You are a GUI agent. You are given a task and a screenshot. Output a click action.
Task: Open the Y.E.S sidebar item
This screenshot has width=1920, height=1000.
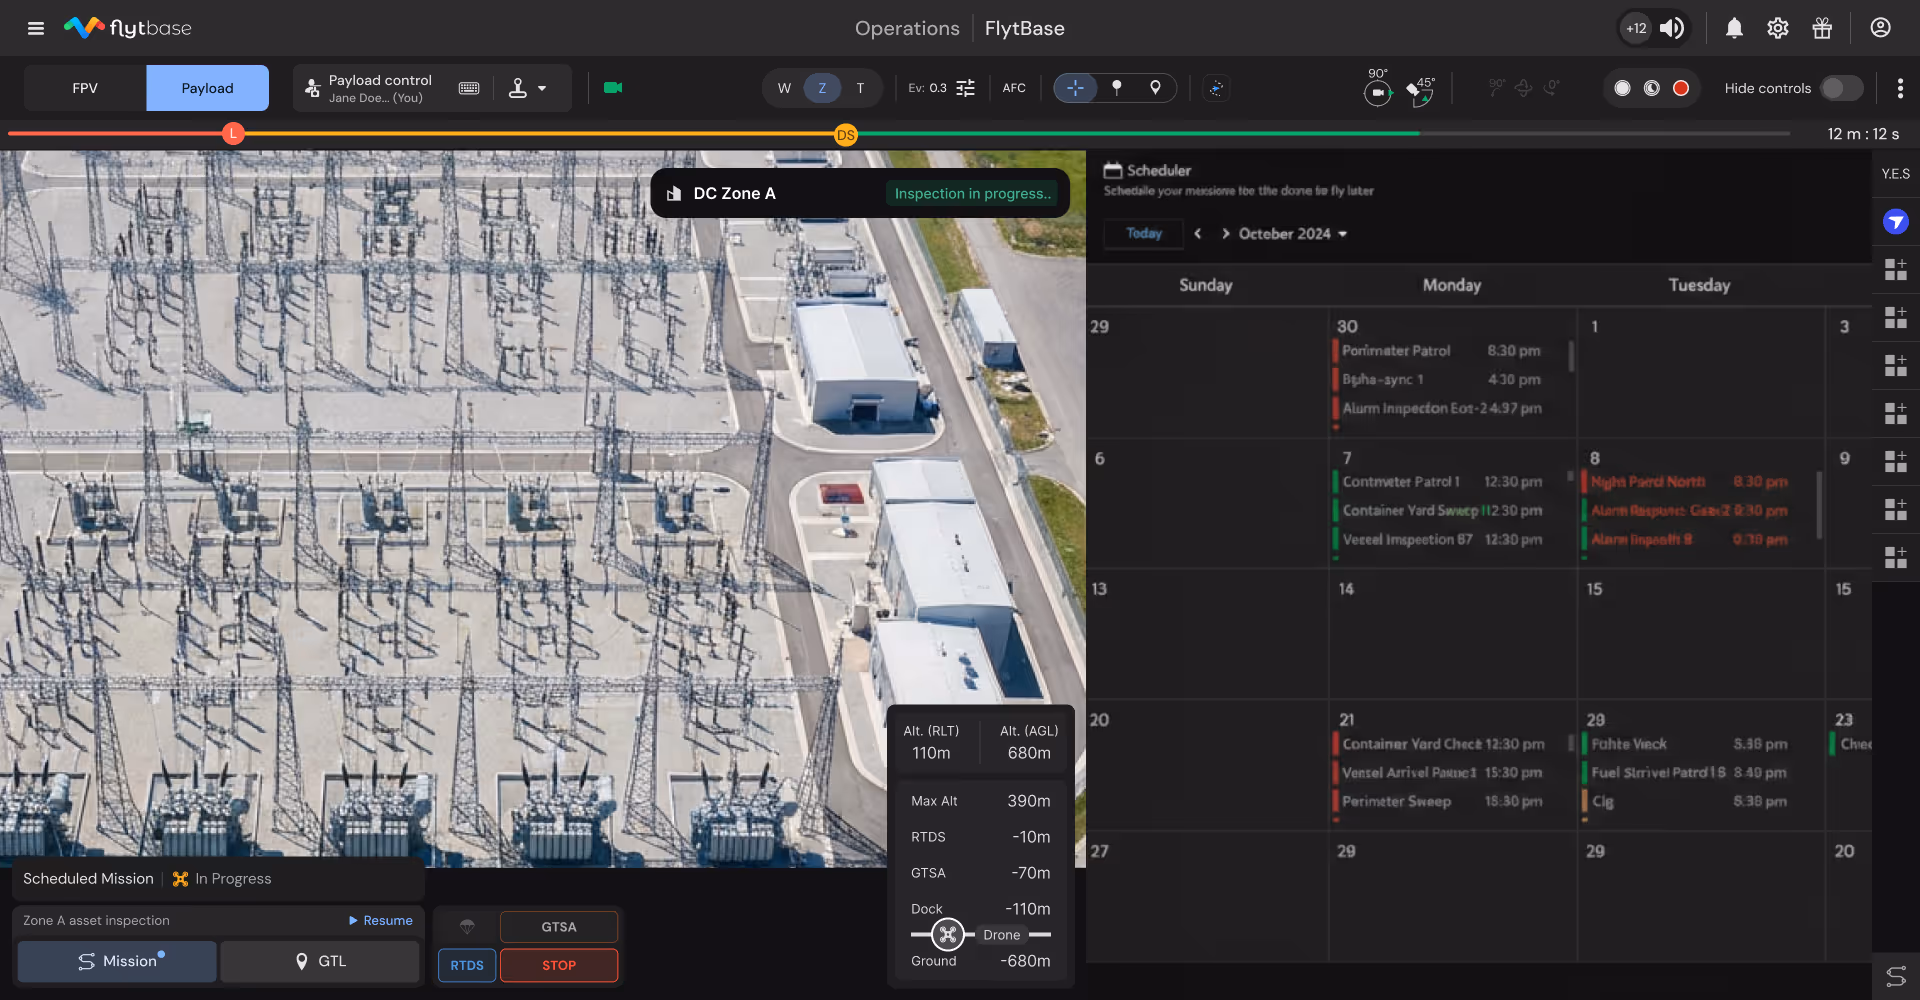[x=1896, y=174]
